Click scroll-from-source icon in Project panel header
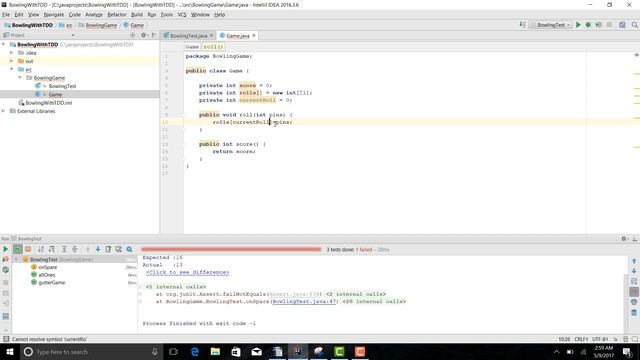Screen dimensions: 640x360 132,35
